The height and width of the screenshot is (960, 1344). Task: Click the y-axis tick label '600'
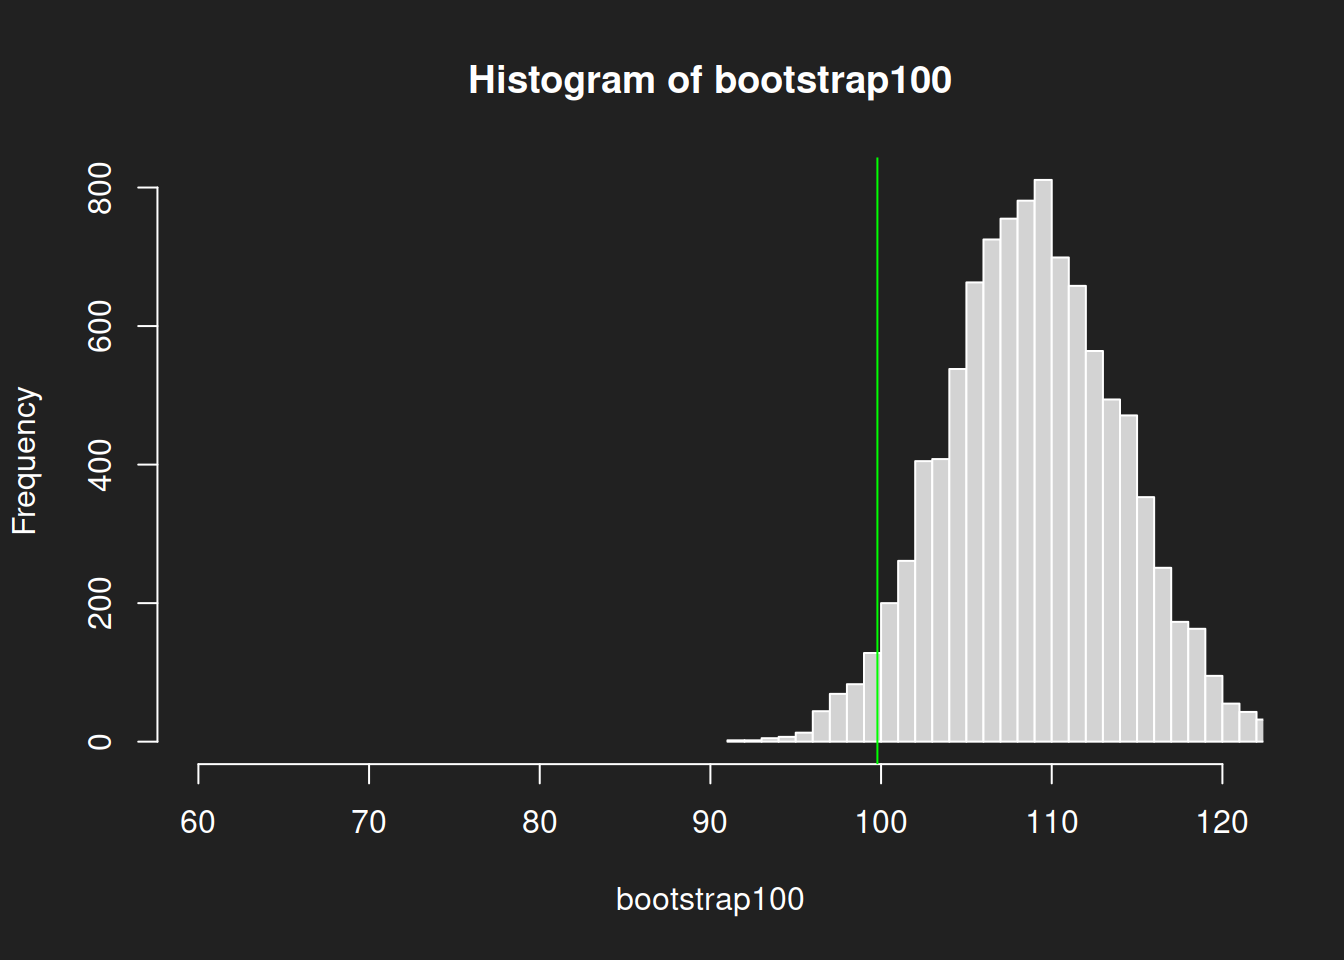[100, 326]
